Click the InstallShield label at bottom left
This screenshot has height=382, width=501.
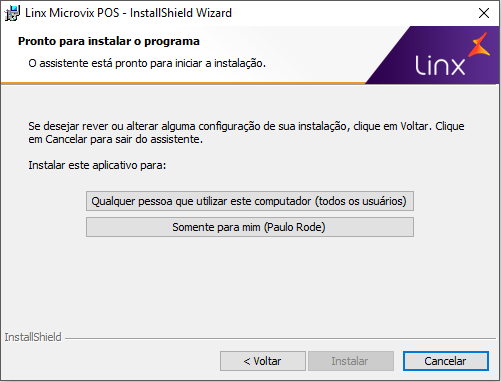pyautogui.click(x=33, y=337)
